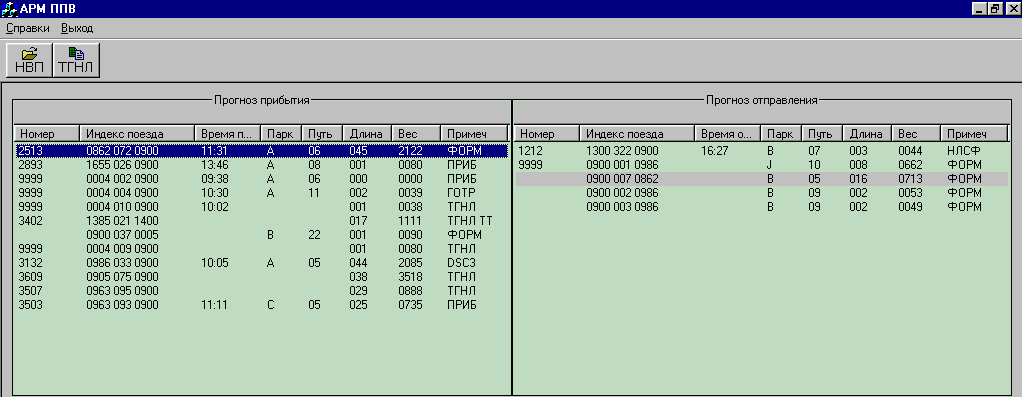Select departure row 0900 007 0862

coord(761,179)
